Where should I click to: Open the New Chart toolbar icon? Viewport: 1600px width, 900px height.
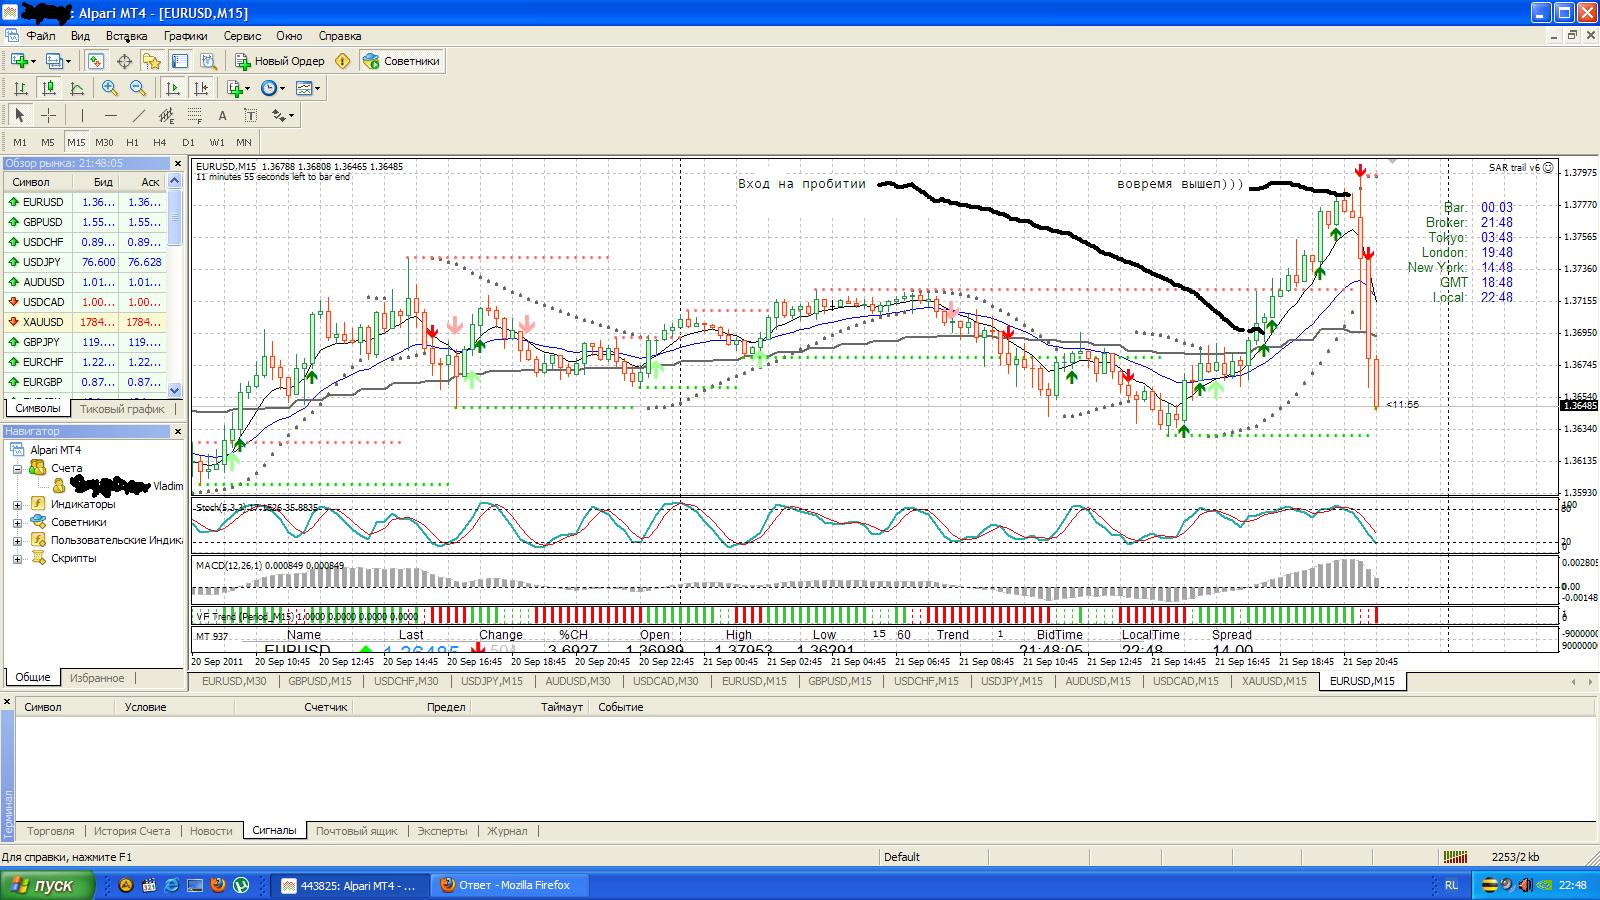tap(18, 61)
